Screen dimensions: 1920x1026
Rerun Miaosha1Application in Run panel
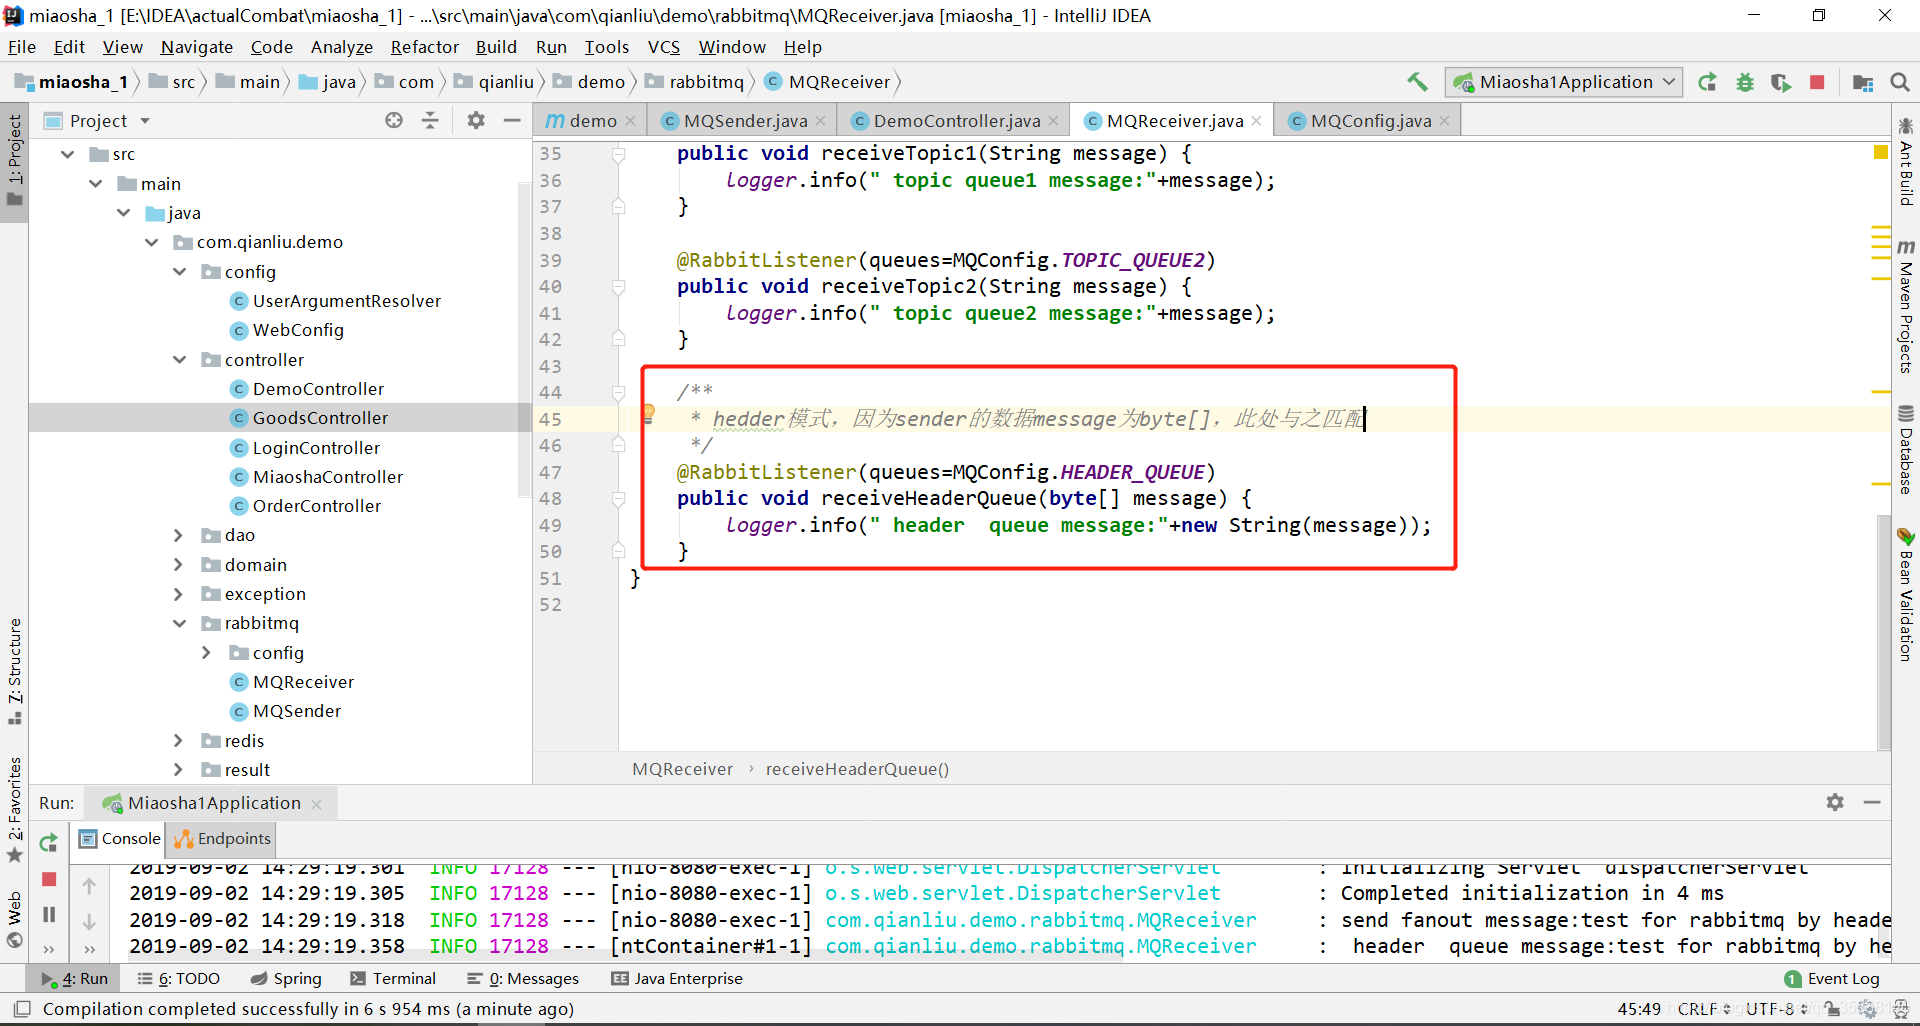pyautogui.click(x=48, y=842)
